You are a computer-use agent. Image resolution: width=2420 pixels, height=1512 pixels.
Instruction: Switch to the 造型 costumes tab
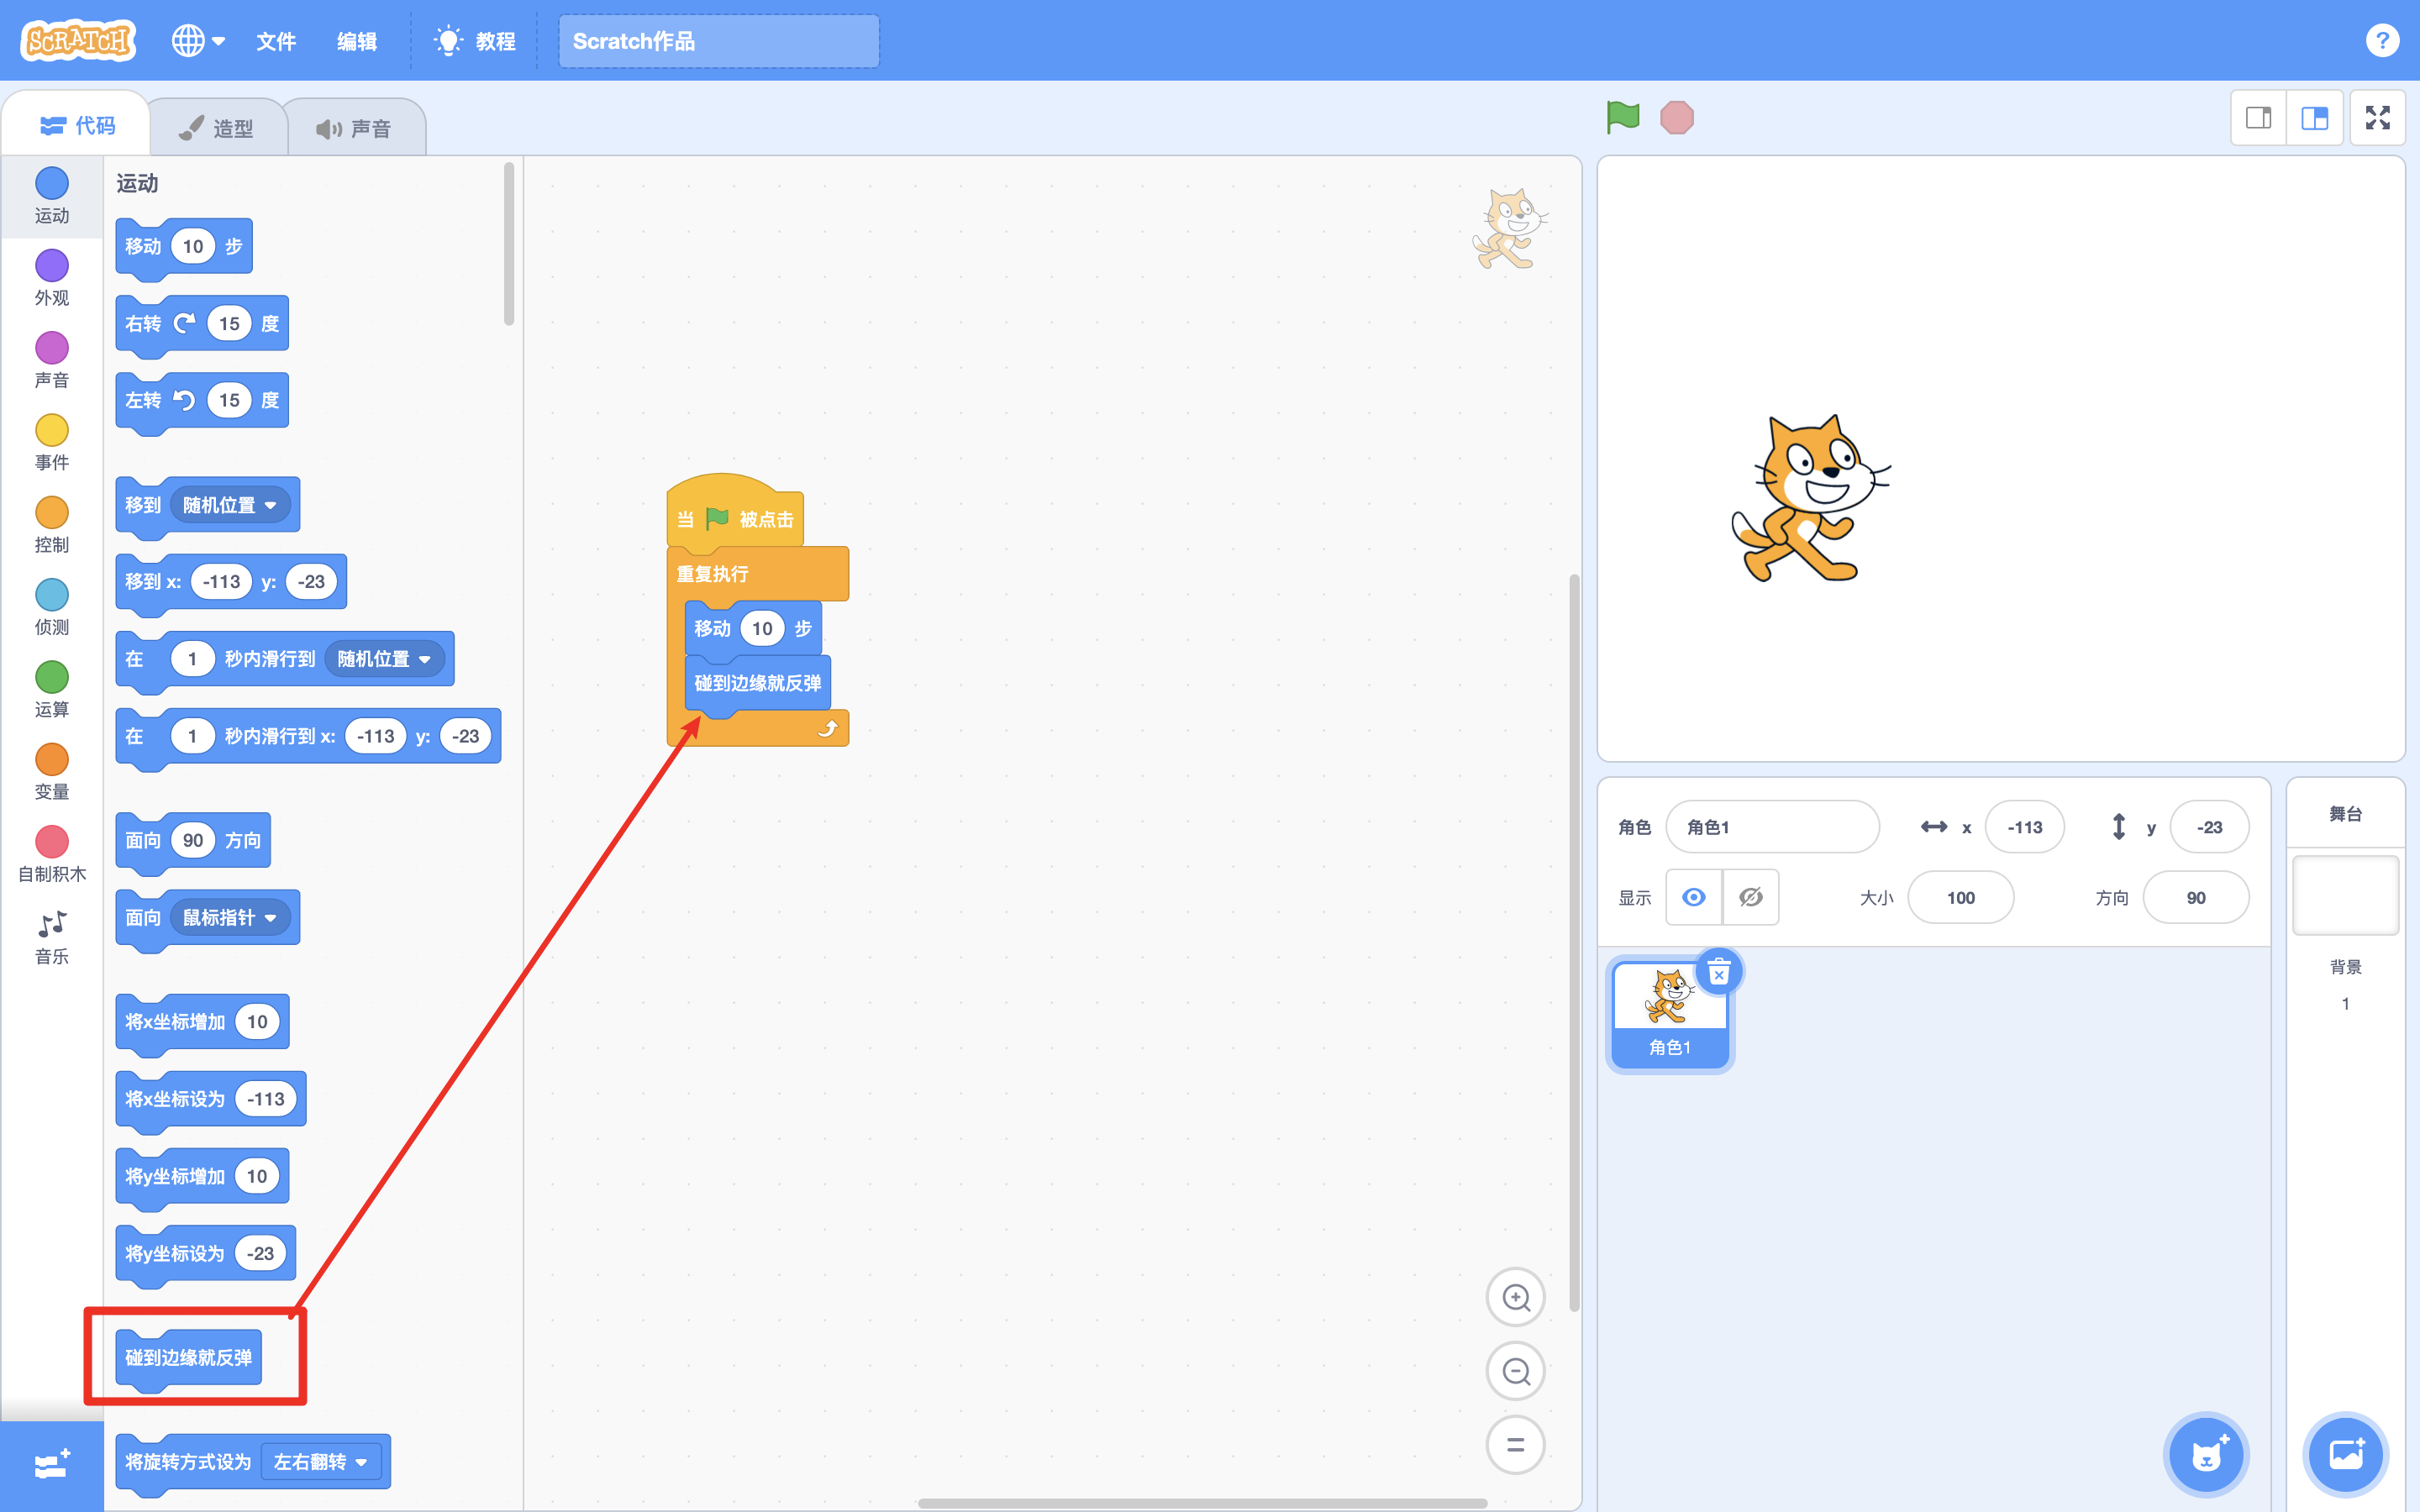point(217,128)
